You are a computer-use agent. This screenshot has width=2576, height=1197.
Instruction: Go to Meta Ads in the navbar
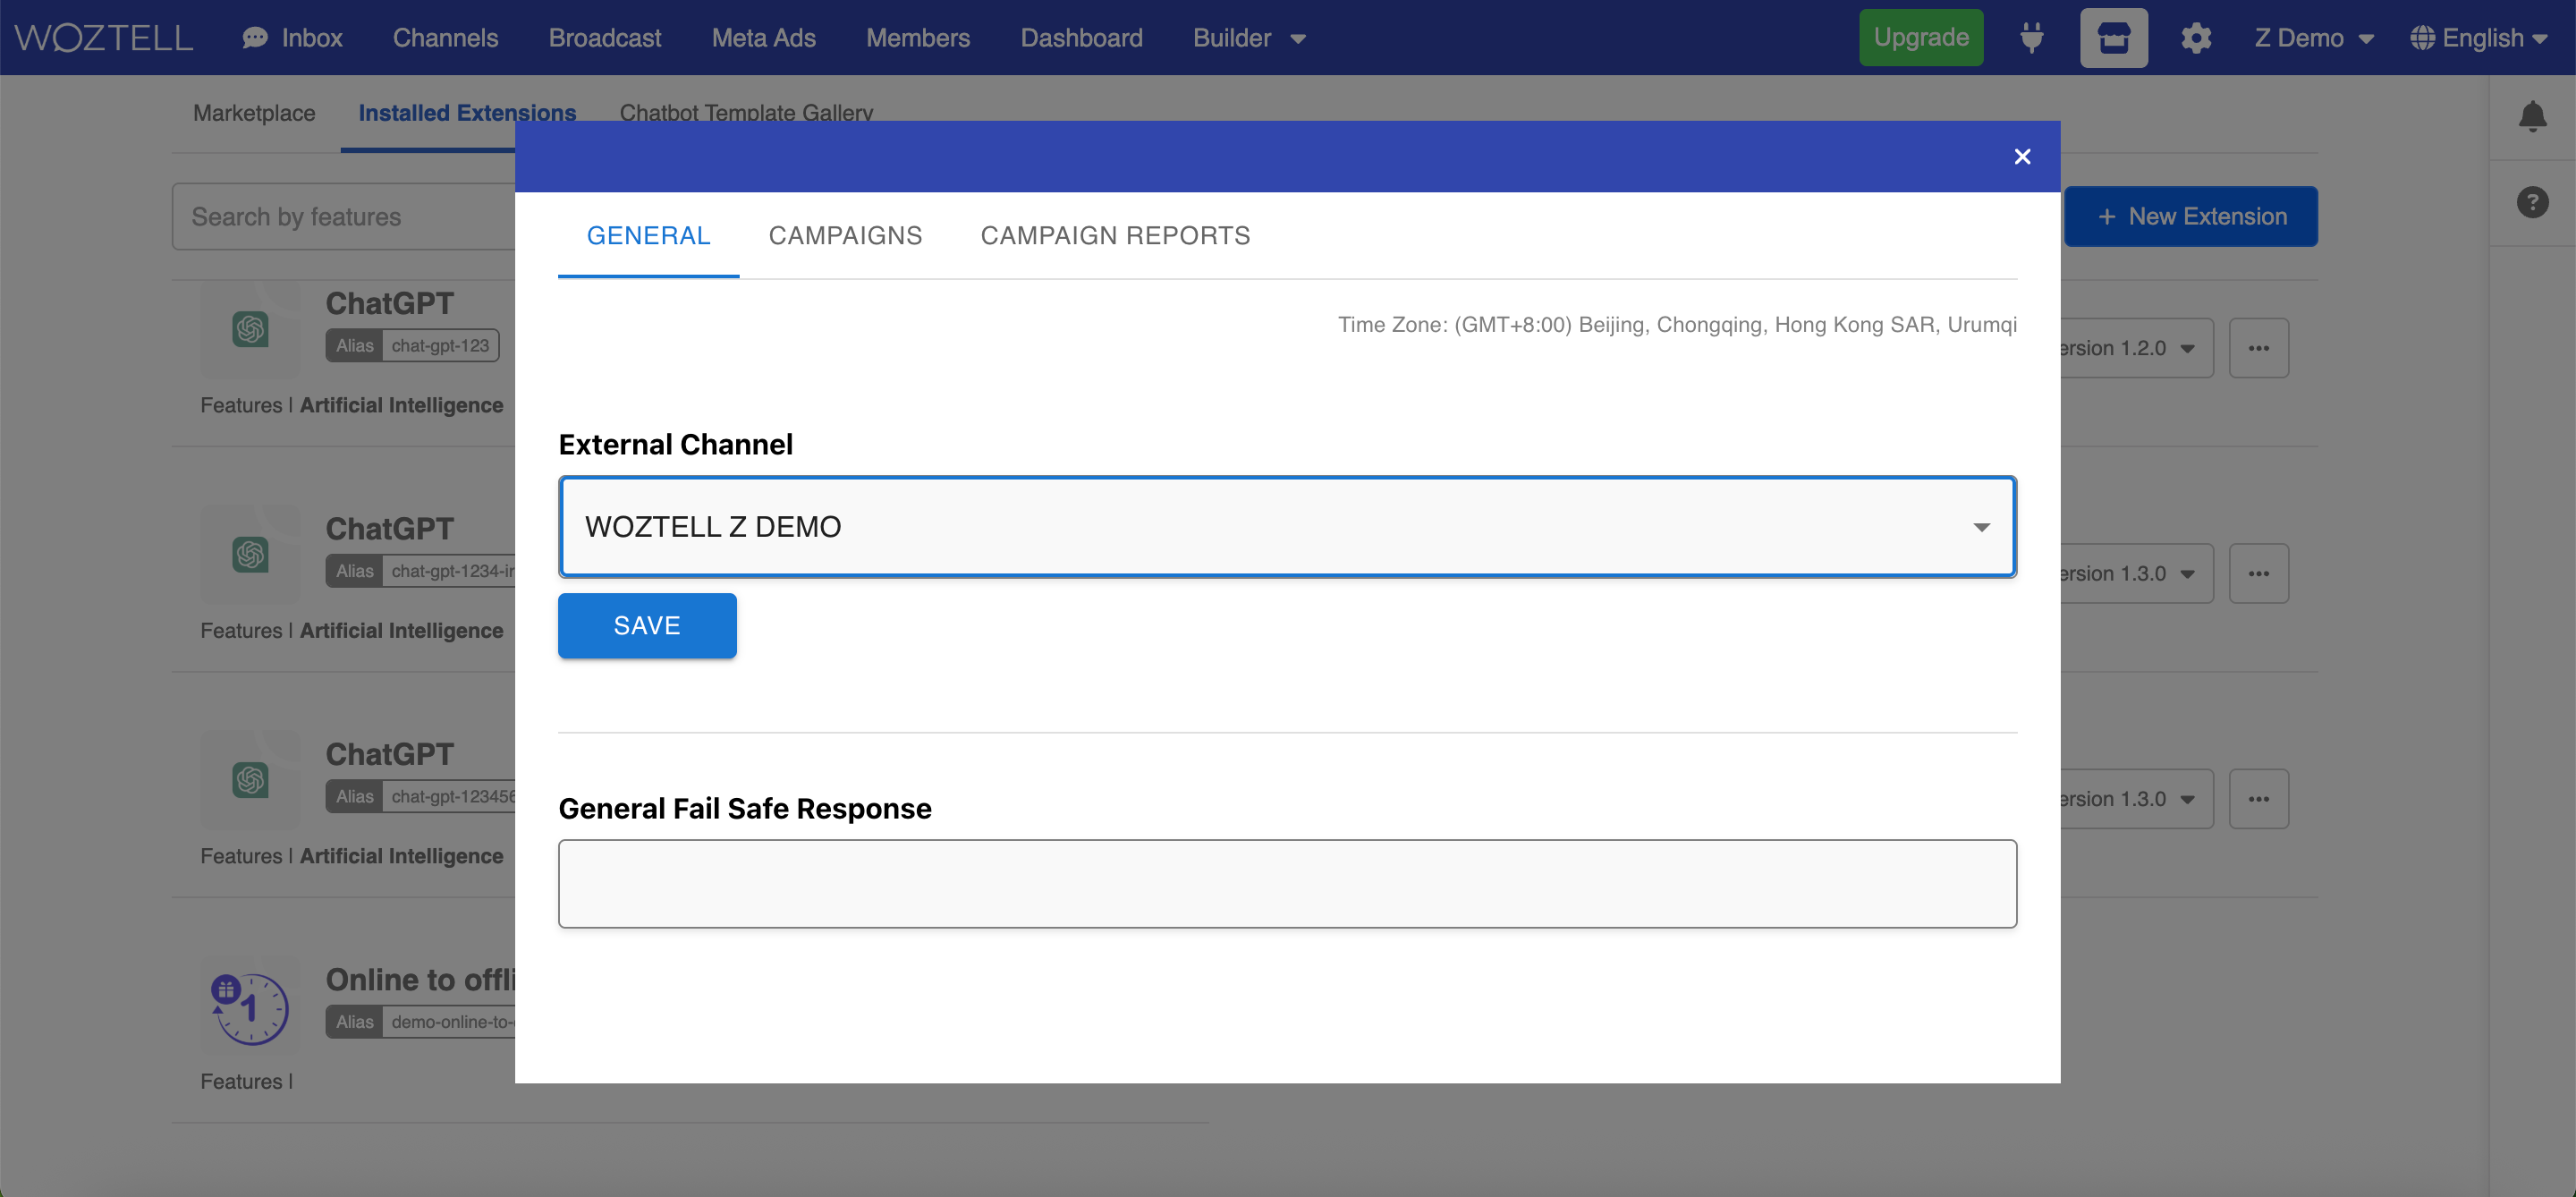pyautogui.click(x=764, y=38)
